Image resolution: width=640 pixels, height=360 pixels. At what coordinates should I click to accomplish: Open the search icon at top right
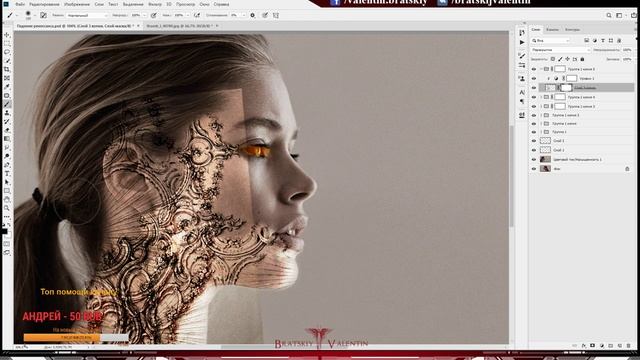point(609,15)
